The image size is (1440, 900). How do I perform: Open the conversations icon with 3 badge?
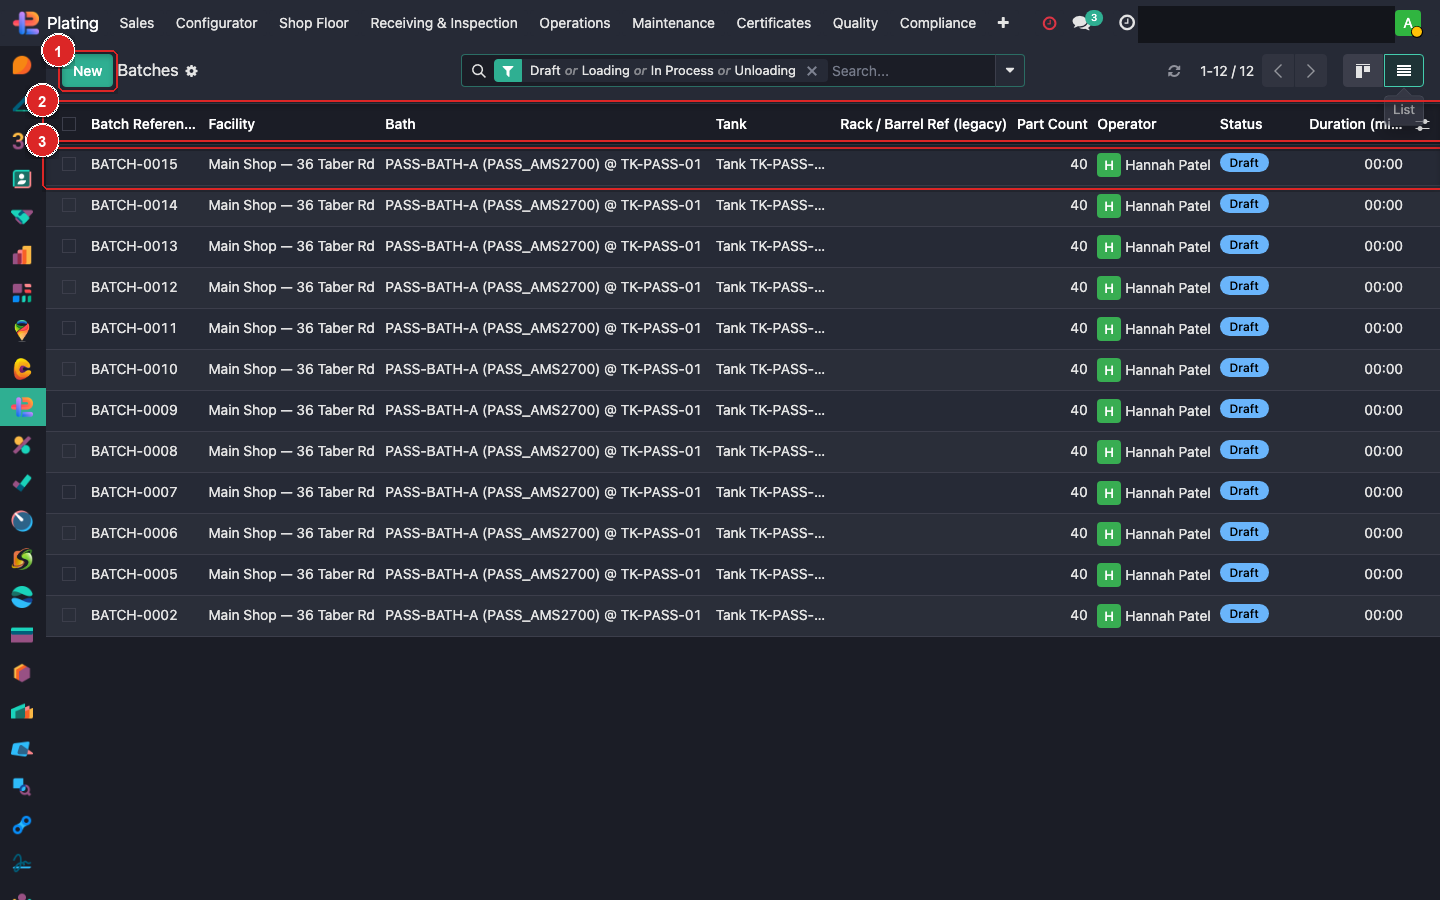point(1082,23)
